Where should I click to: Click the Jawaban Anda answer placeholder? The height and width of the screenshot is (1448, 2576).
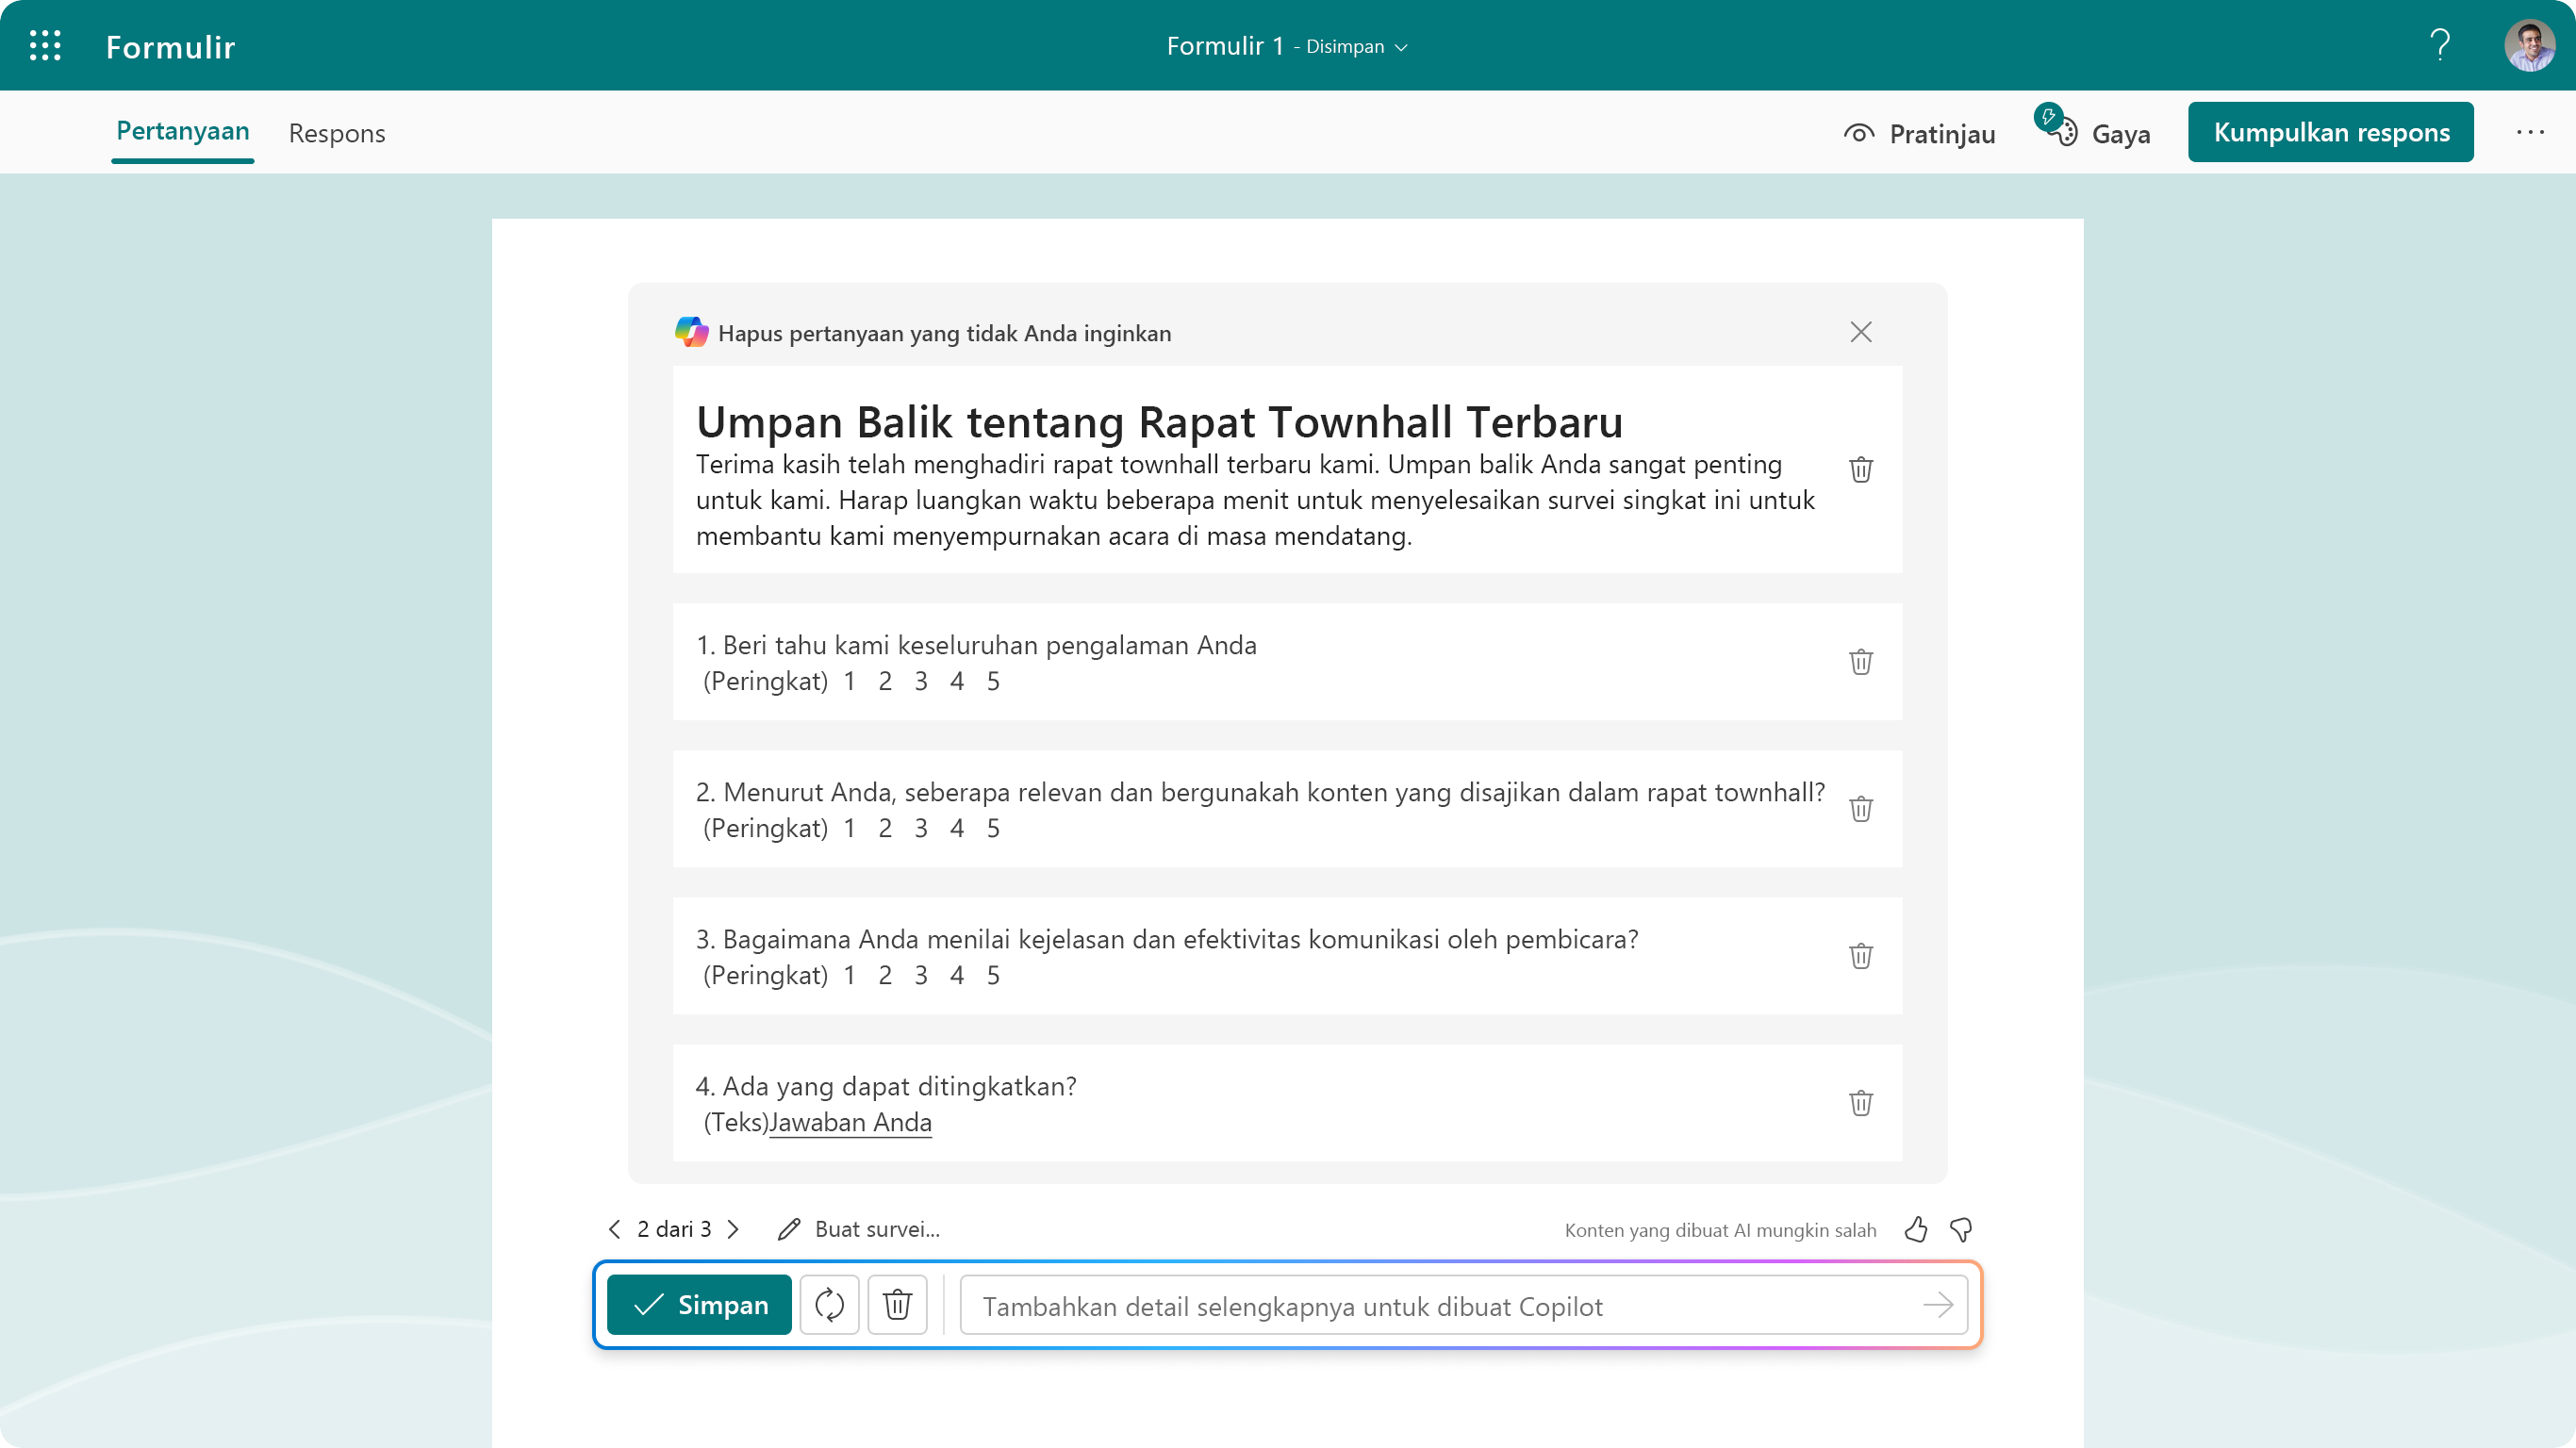850,1122
